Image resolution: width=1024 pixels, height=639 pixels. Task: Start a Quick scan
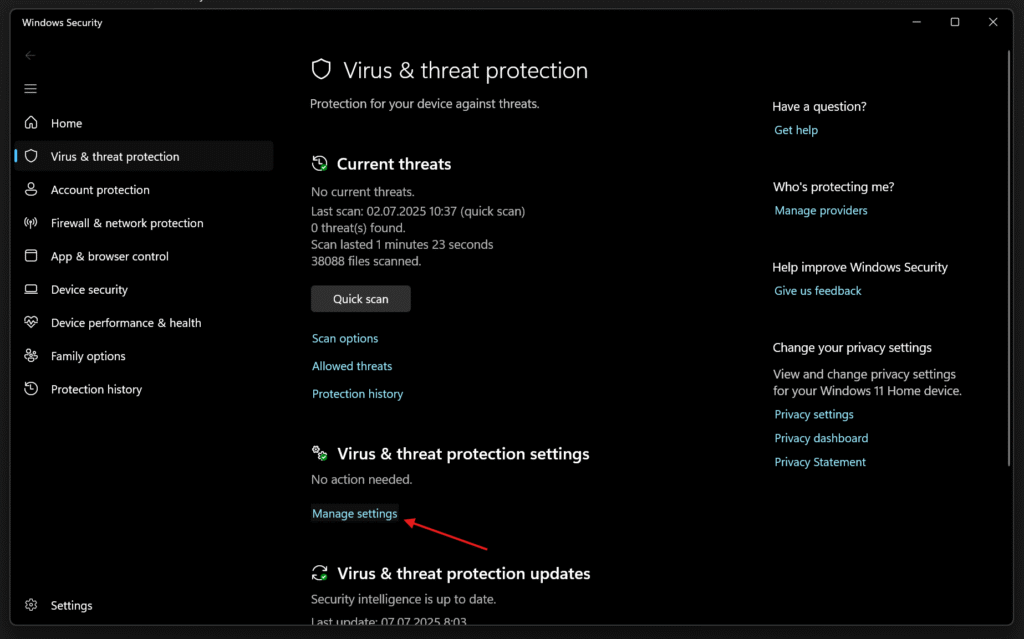coord(360,299)
